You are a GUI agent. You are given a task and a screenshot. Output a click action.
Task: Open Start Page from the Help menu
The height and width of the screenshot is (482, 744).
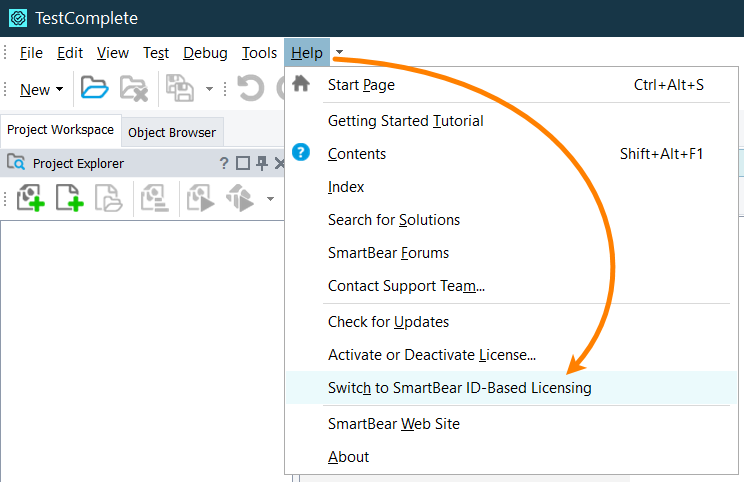coord(361,85)
